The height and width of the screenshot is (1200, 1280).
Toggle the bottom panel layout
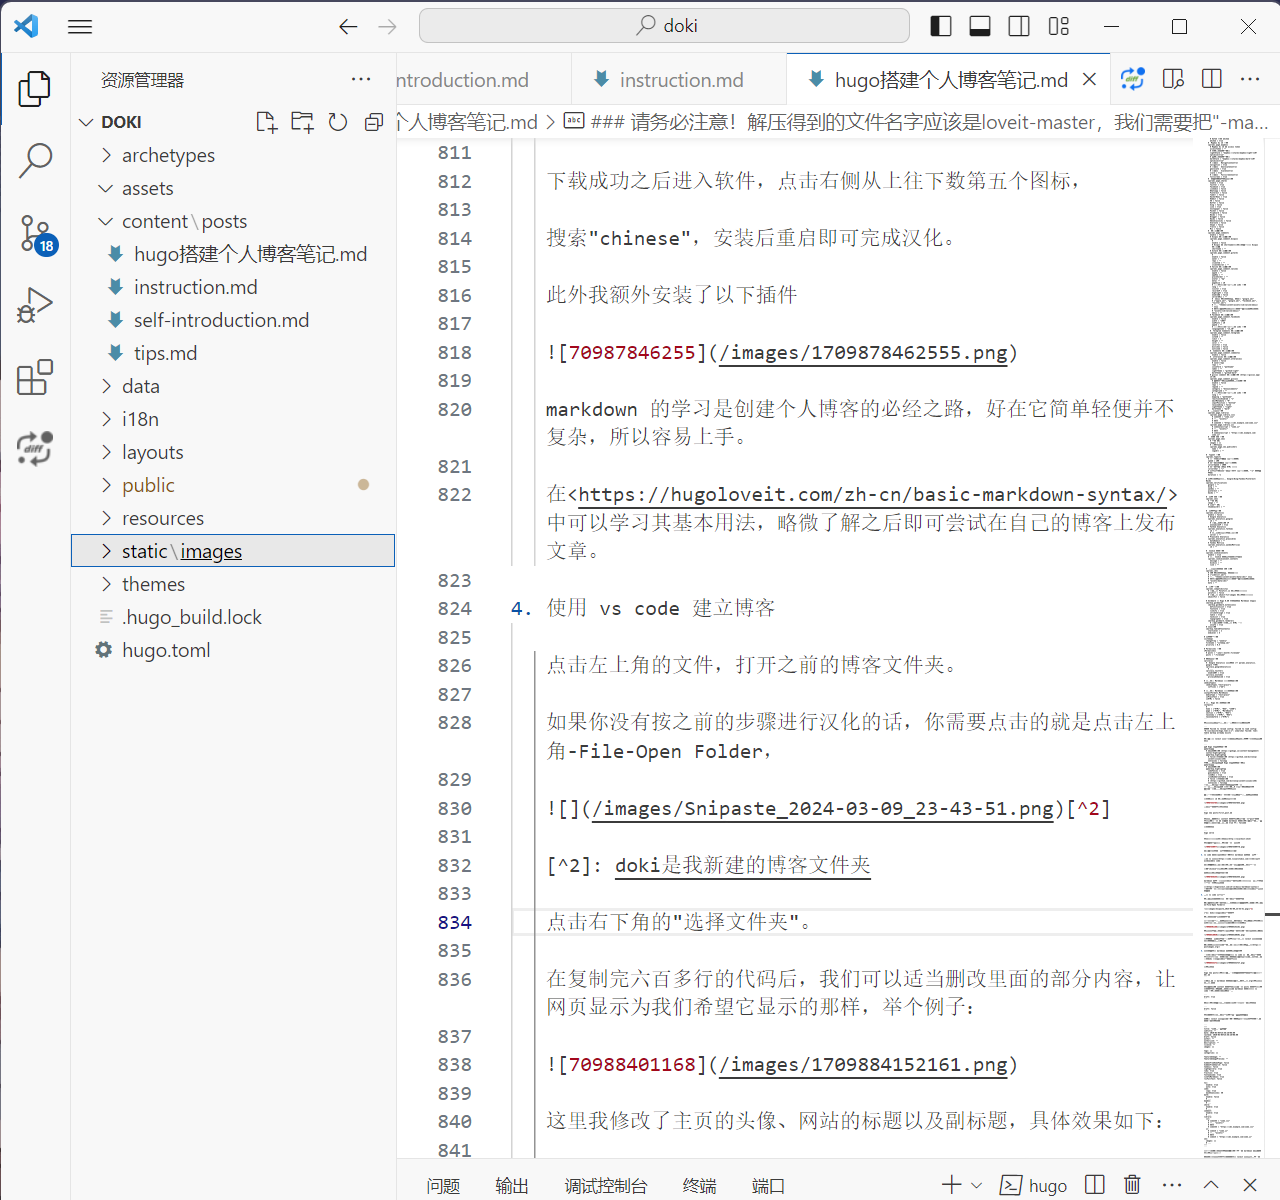pyautogui.click(x=980, y=26)
